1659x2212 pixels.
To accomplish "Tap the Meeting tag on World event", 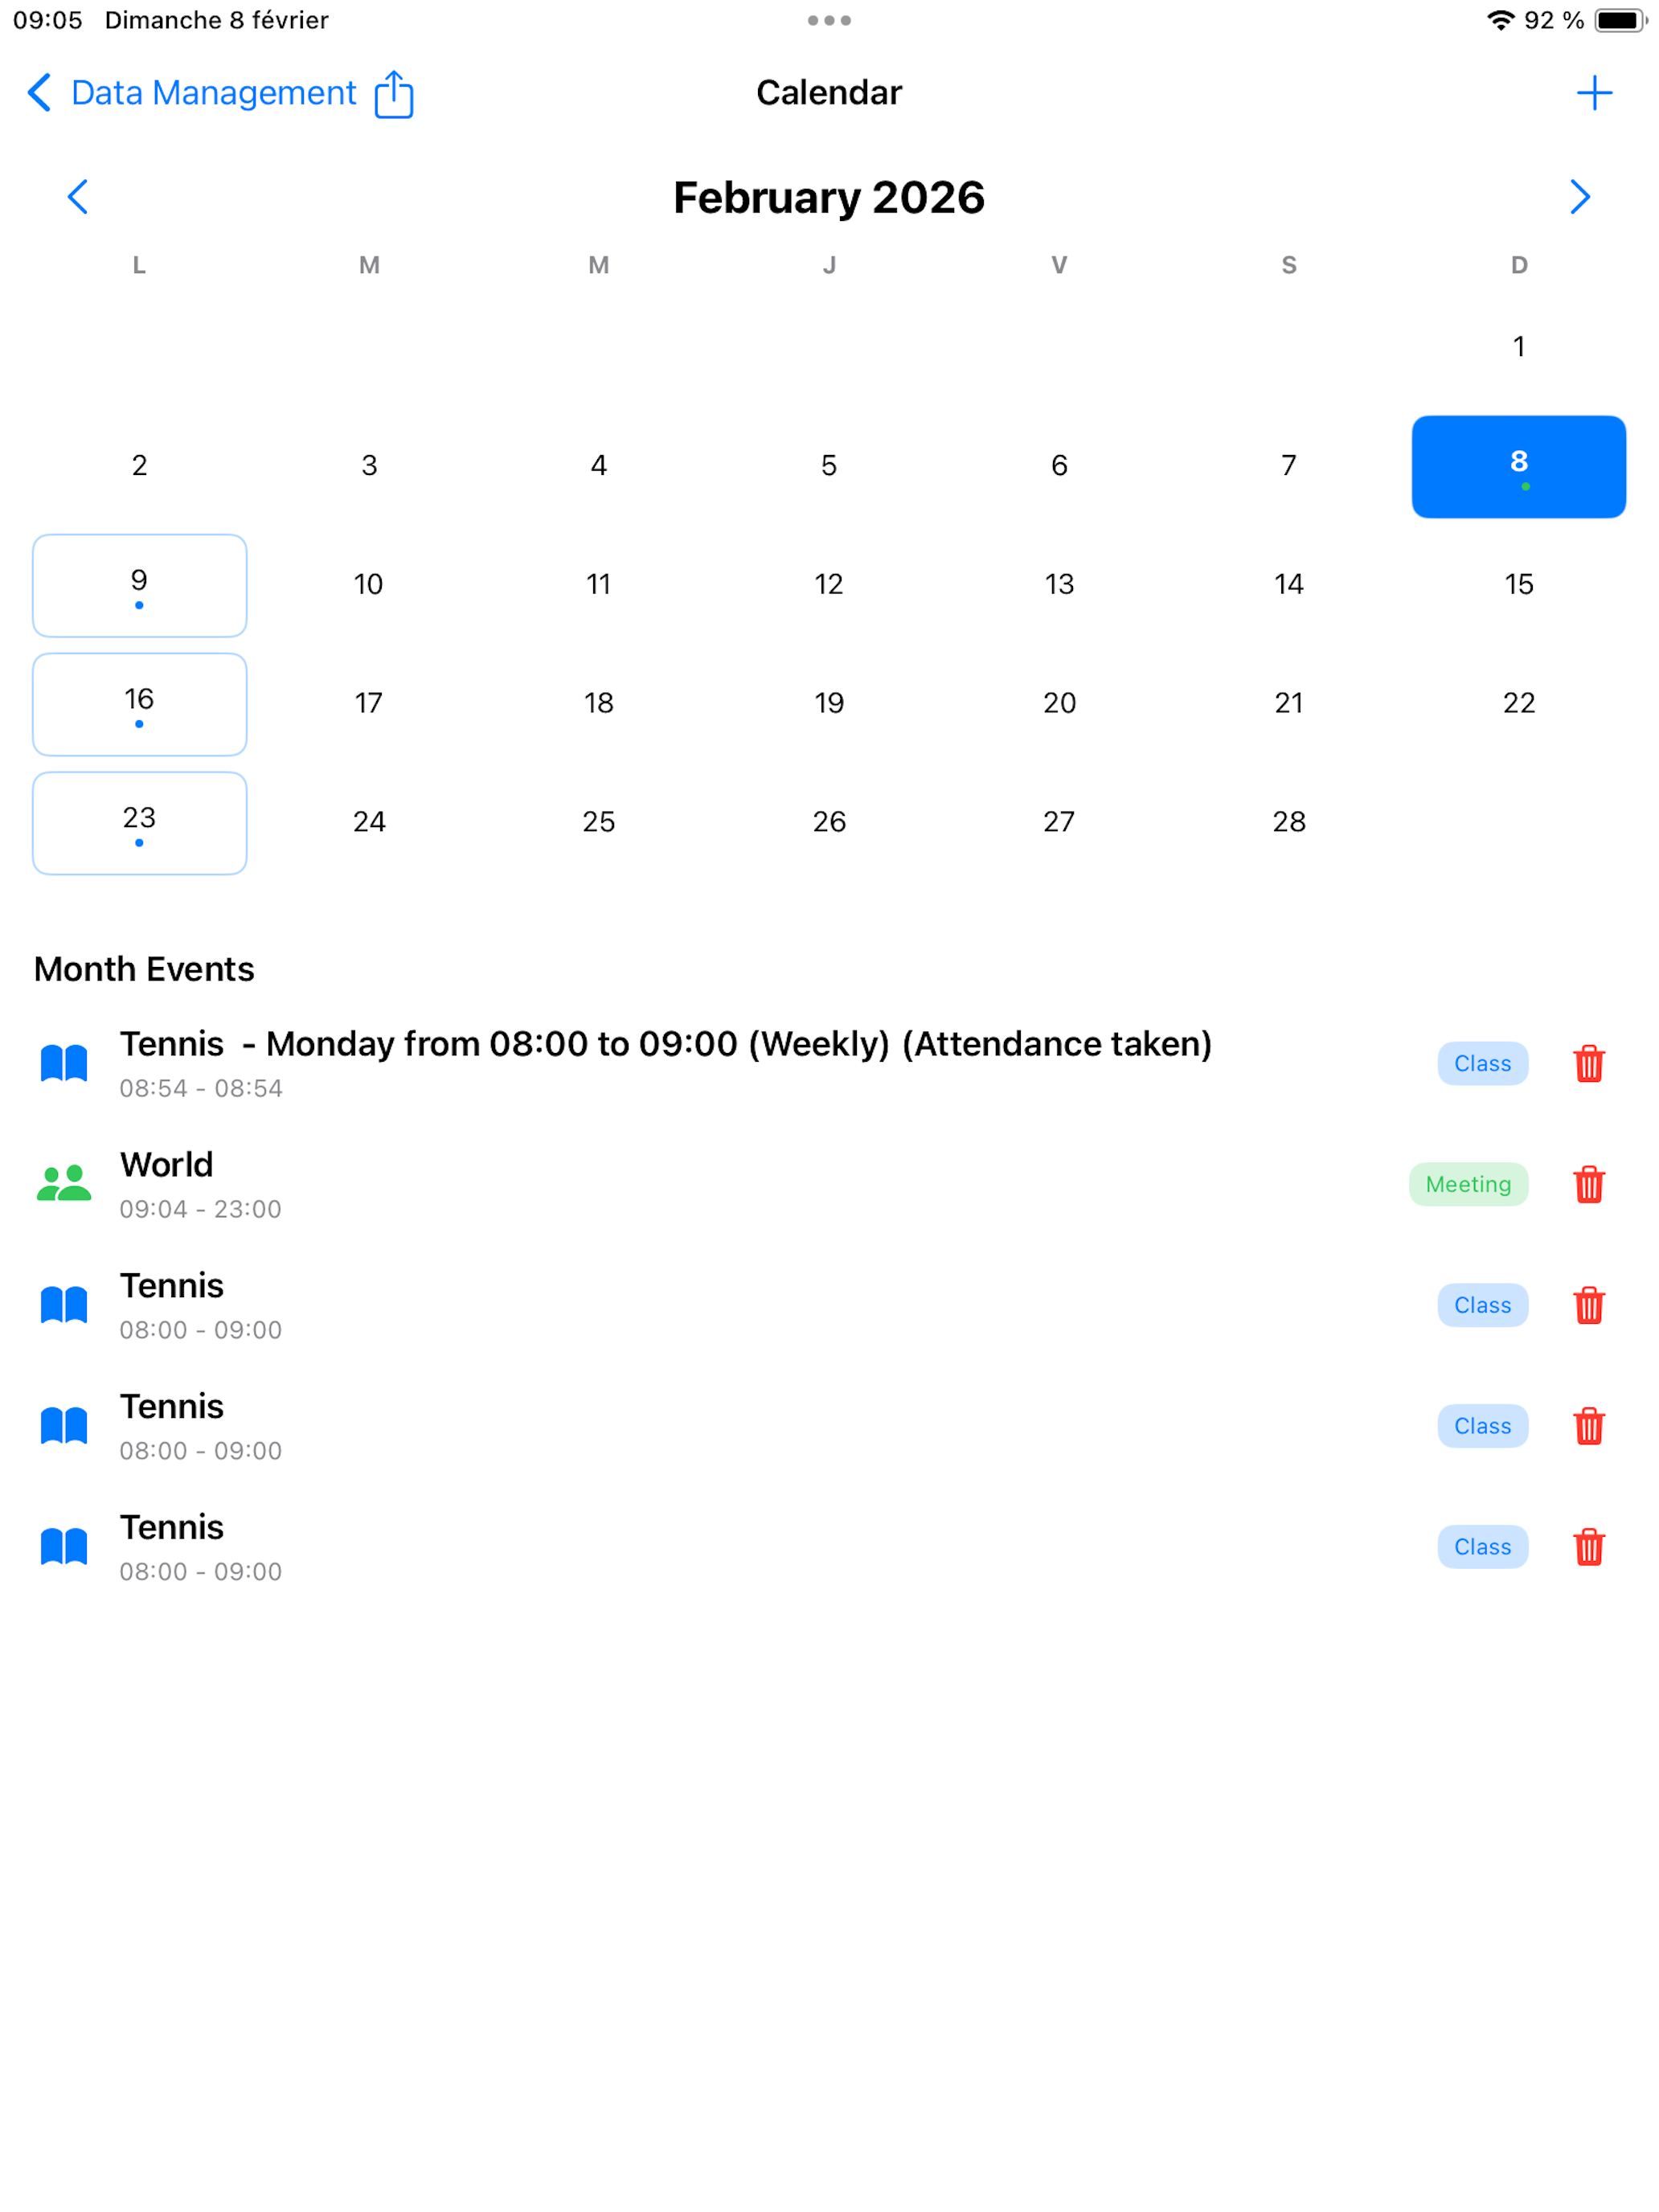I will 1468,1184.
